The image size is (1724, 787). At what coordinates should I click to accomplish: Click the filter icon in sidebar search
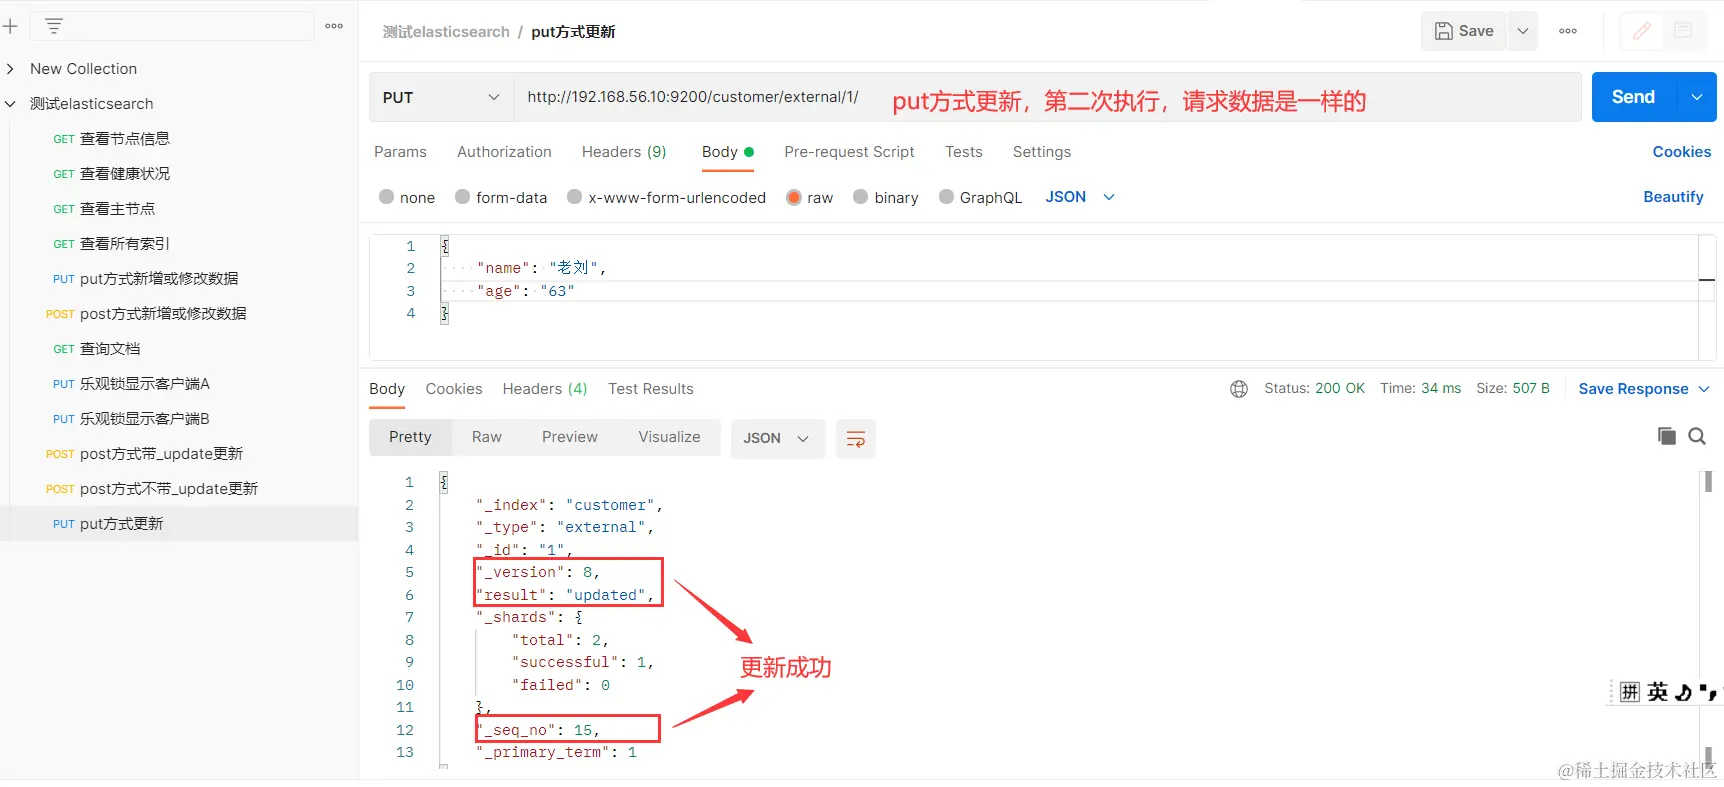pyautogui.click(x=54, y=26)
